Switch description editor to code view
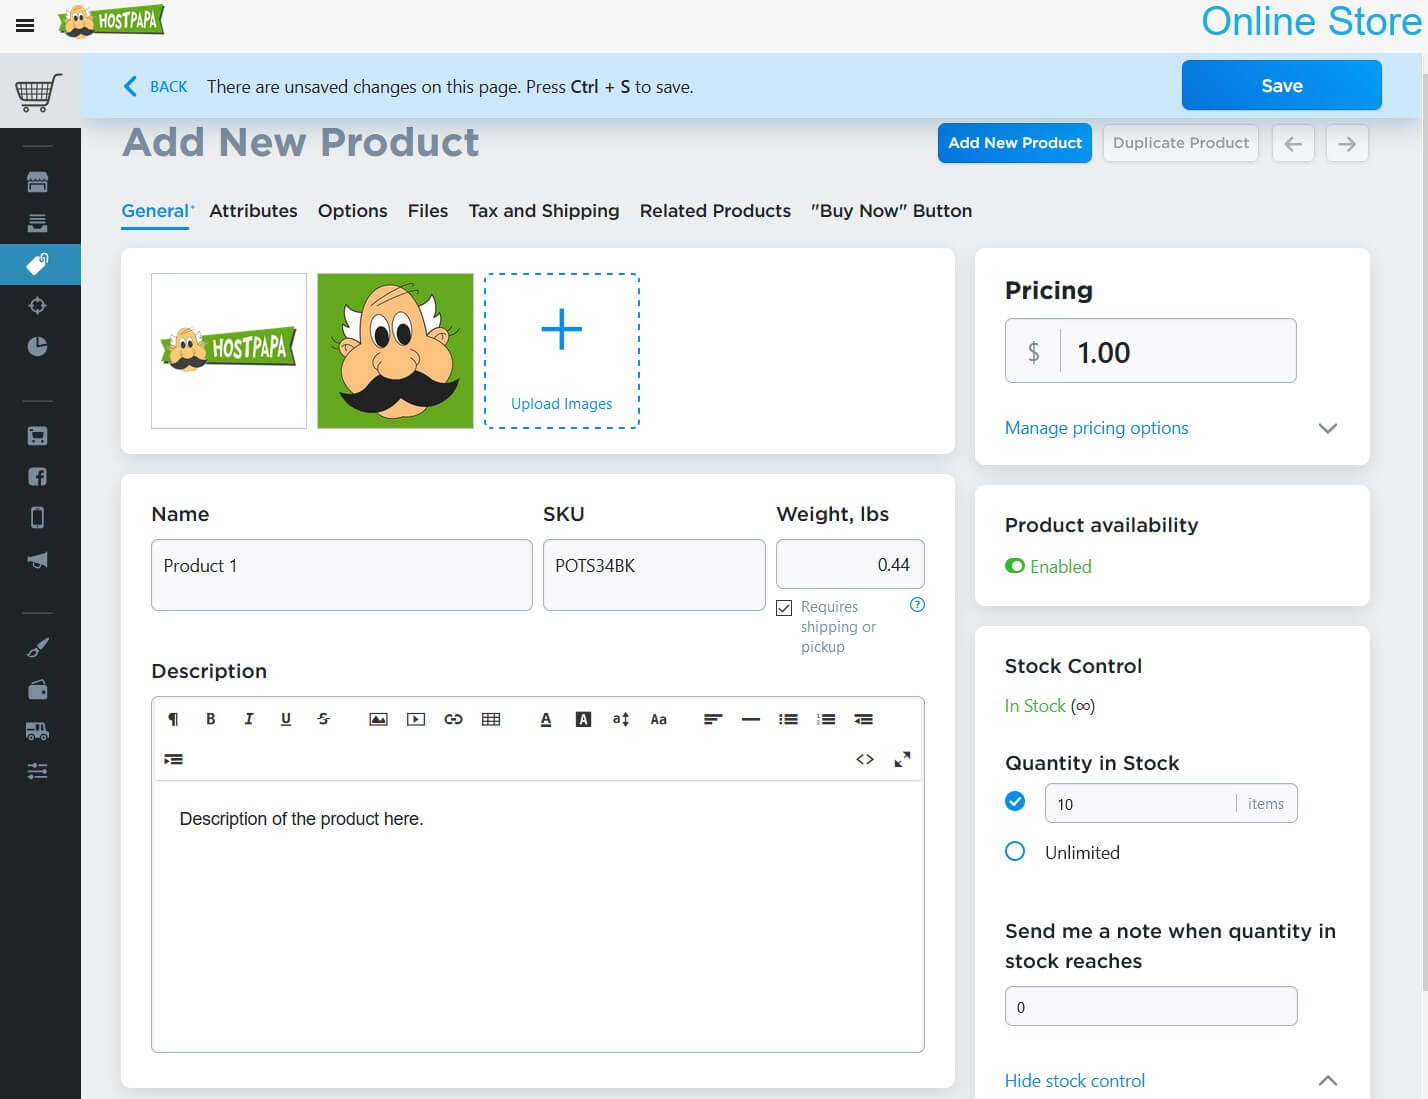1428x1099 pixels. pos(866,759)
